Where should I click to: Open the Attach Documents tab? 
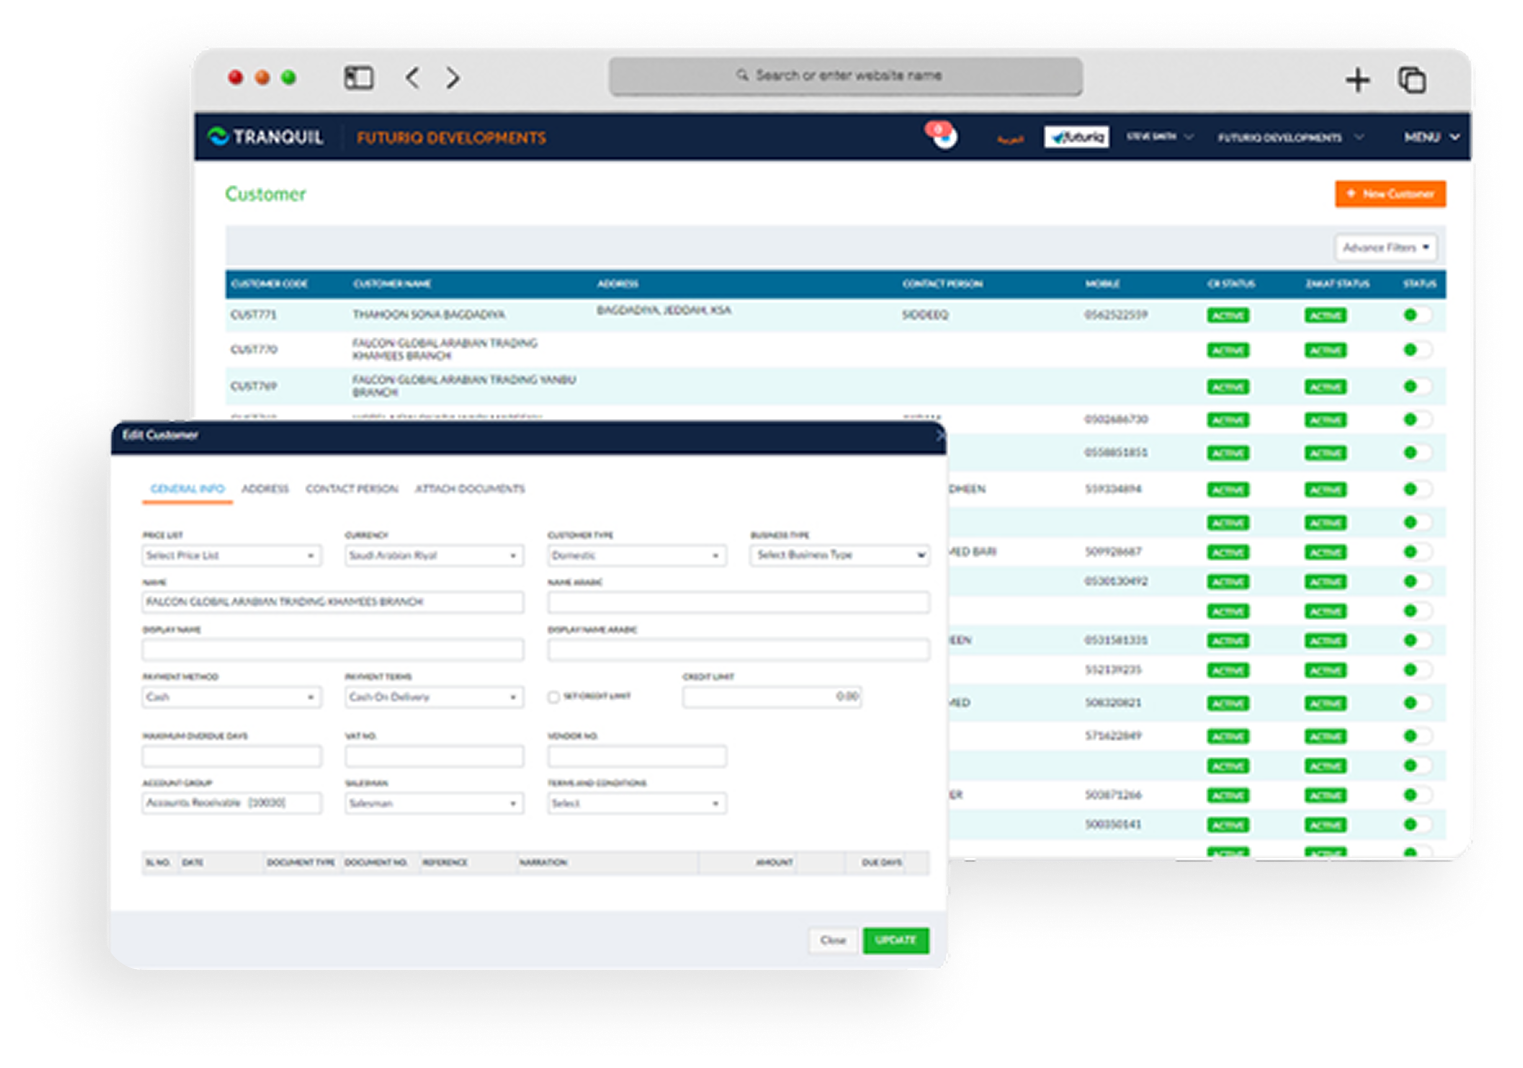[469, 489]
